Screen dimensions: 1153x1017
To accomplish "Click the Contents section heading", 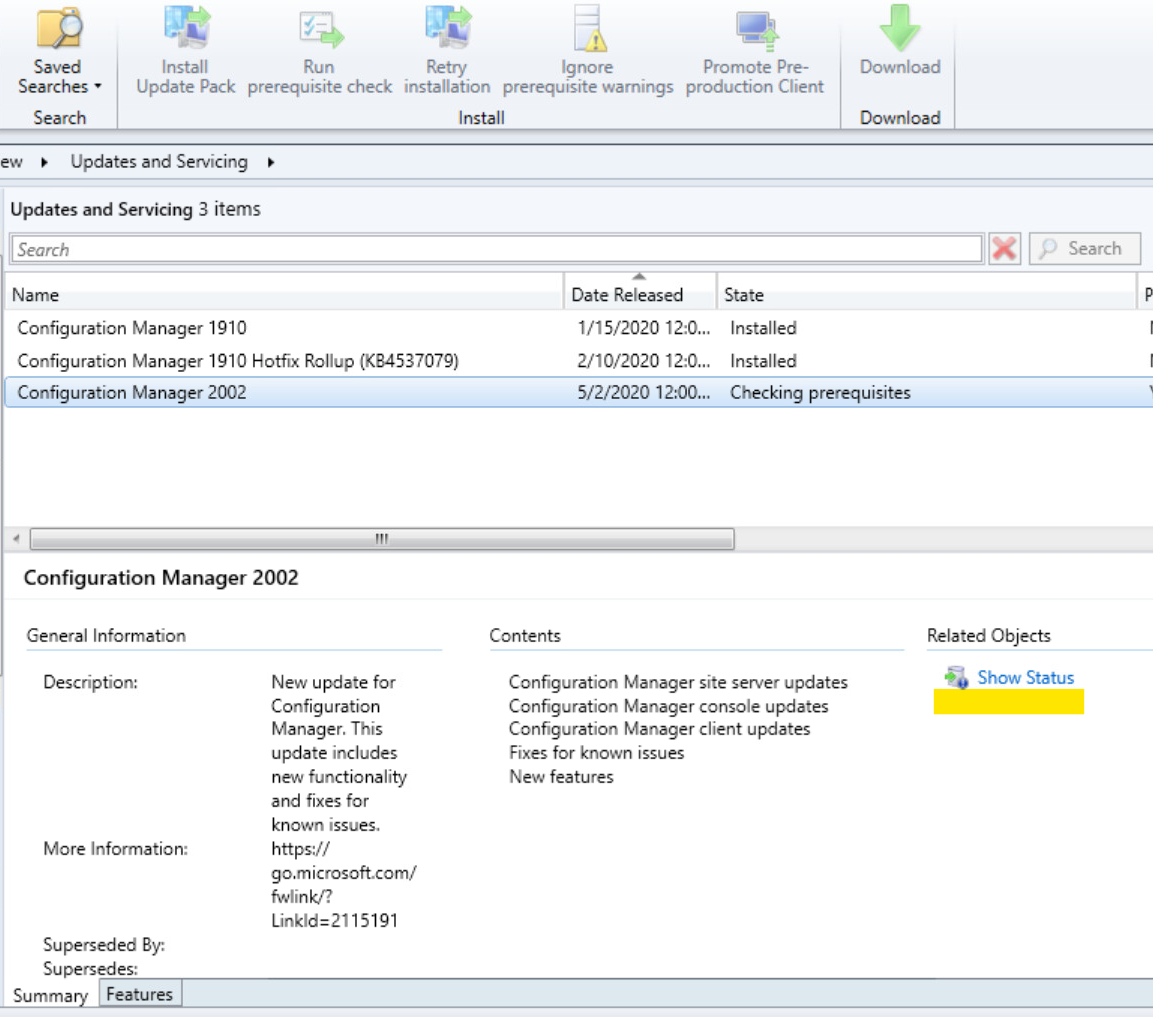I will [x=525, y=635].
